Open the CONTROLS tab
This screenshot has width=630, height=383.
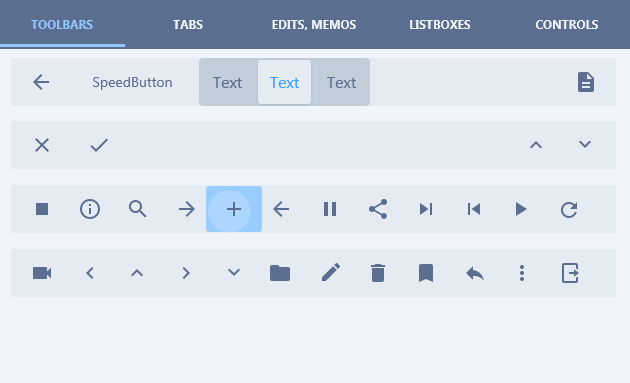(567, 25)
